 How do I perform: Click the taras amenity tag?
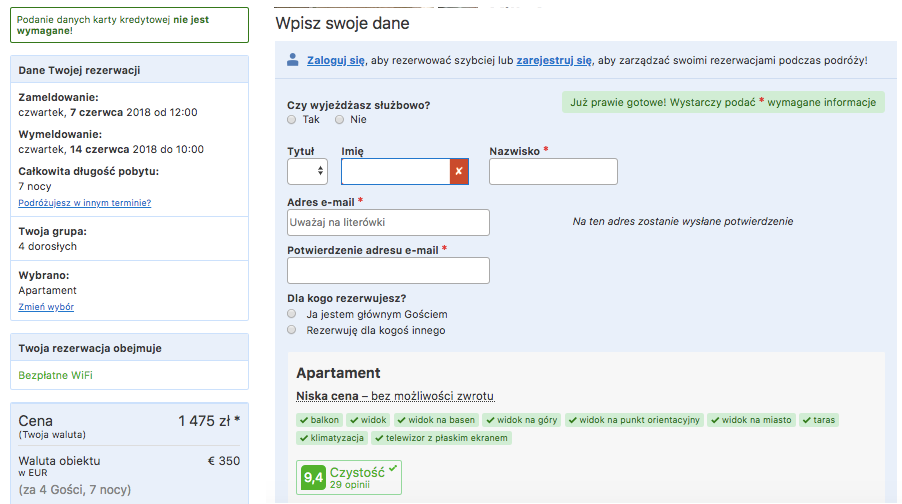click(819, 420)
